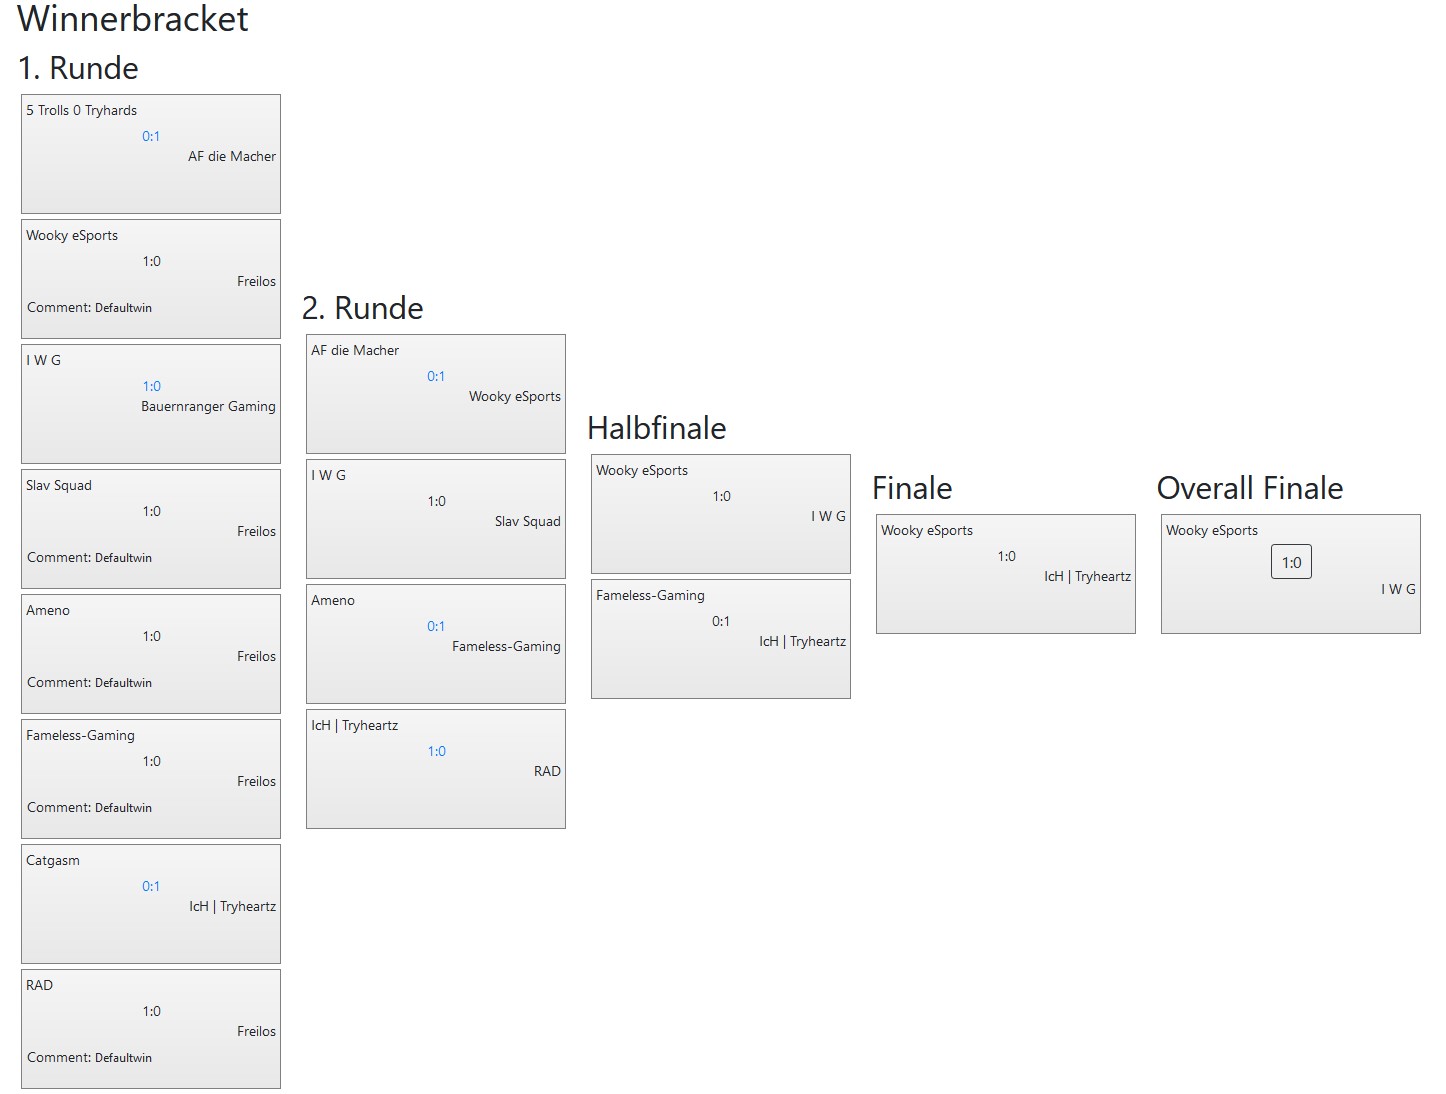The width and height of the screenshot is (1446, 1094).
Task: Click the Catgasm team name
Action: pyautogui.click(x=53, y=860)
